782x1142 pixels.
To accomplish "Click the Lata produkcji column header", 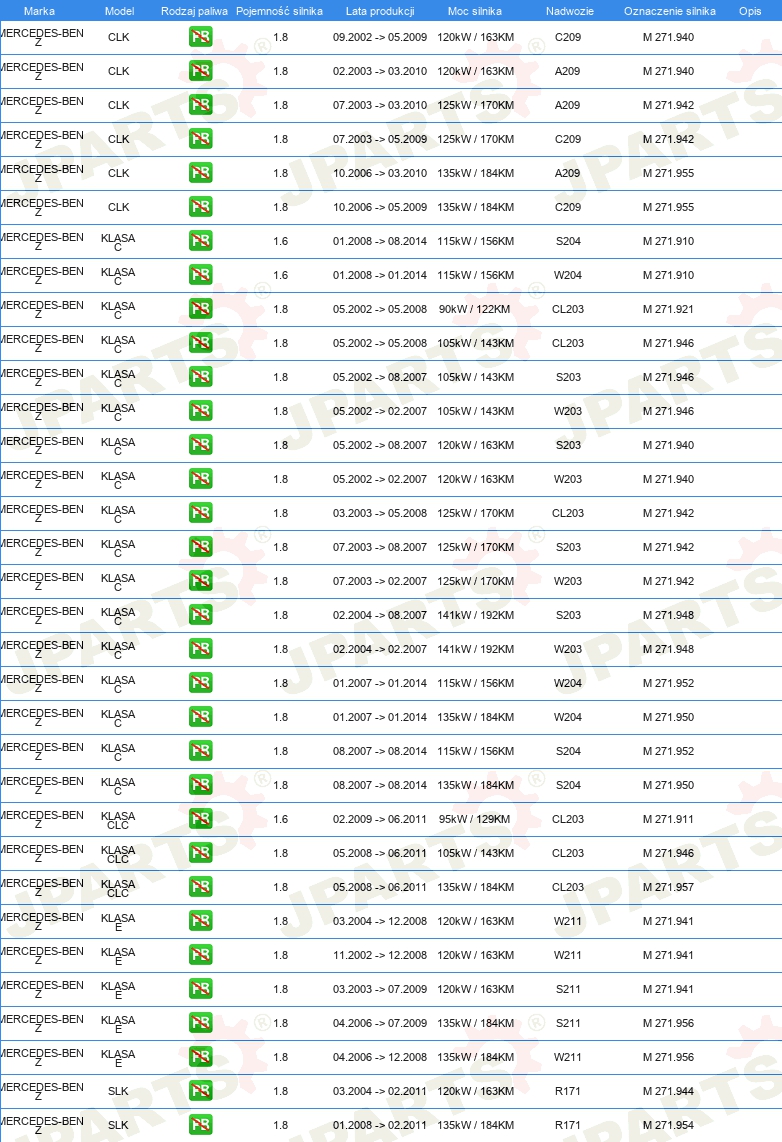I will (380, 11).
